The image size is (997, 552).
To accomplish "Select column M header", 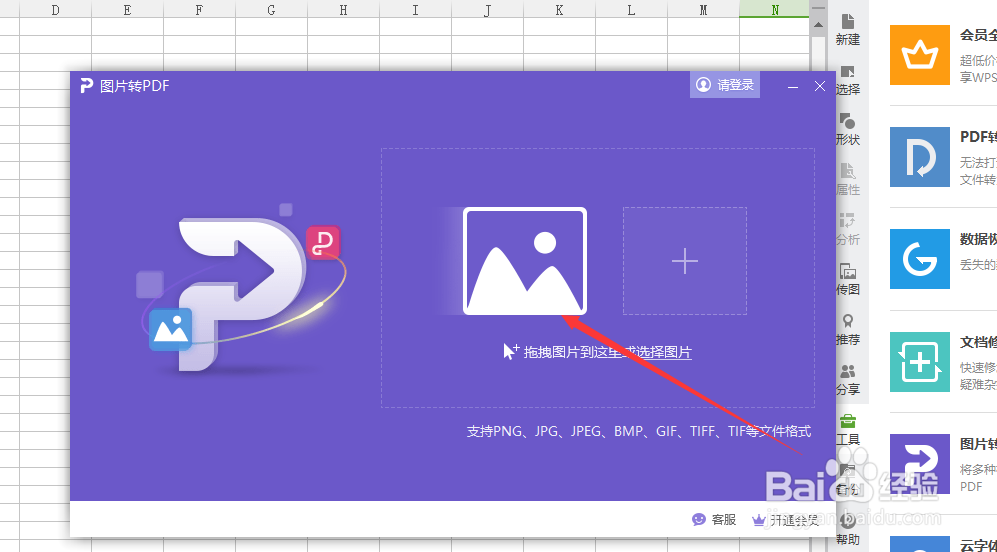I will click(x=703, y=10).
